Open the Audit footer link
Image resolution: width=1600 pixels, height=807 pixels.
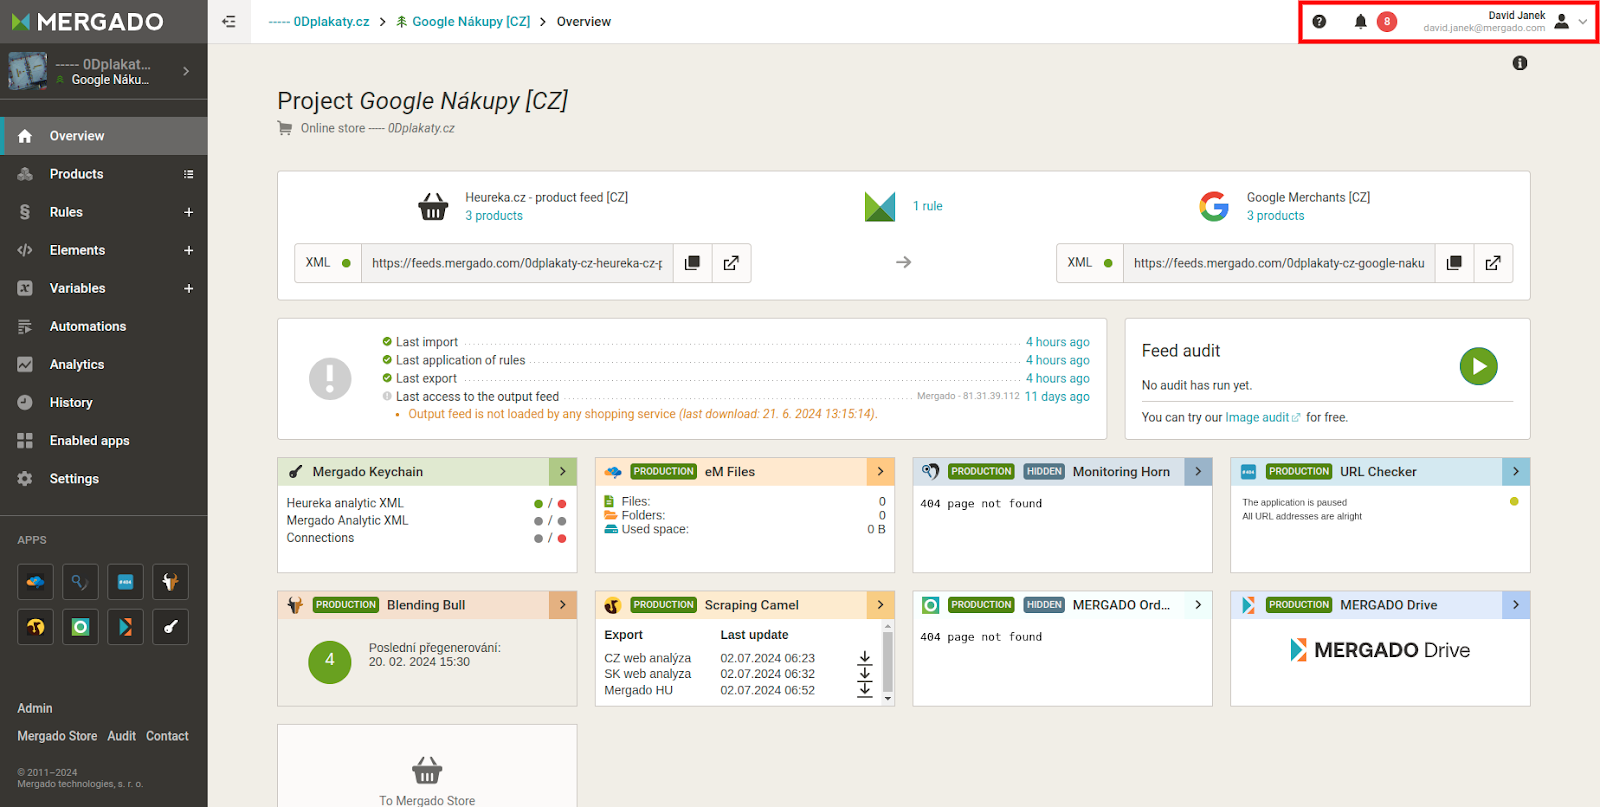pos(121,736)
